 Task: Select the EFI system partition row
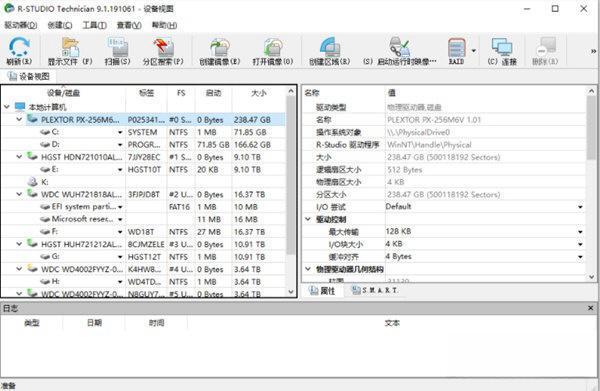tap(143, 207)
